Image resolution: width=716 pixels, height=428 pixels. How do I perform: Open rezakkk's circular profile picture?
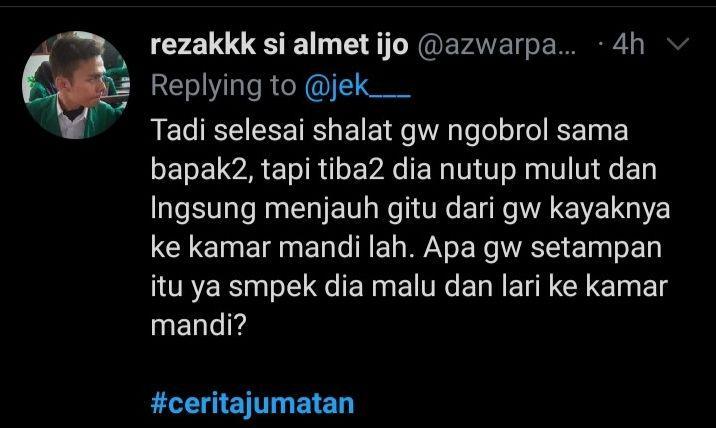76,85
